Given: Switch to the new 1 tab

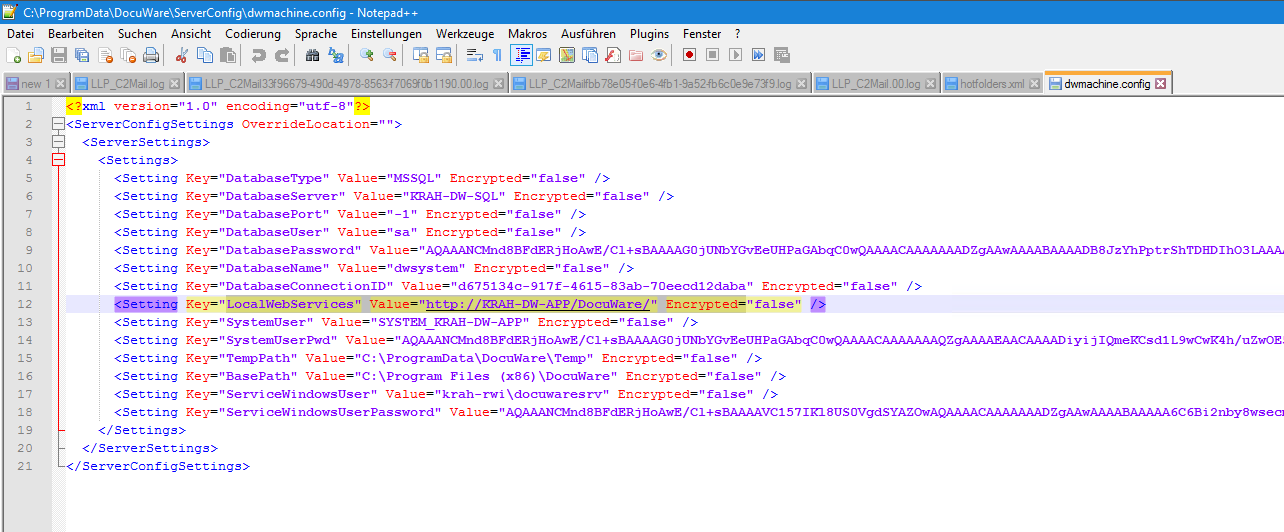Looking at the screenshot, I should 36,84.
